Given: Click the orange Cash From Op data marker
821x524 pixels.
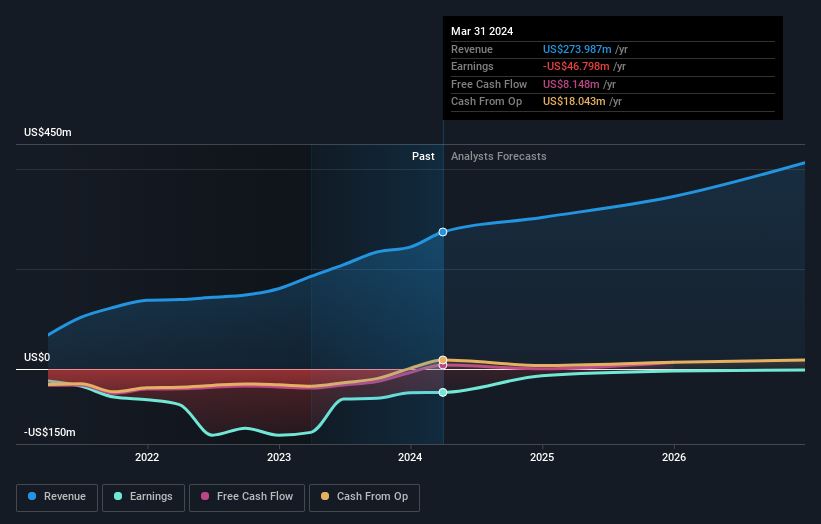Looking at the screenshot, I should [443, 360].
